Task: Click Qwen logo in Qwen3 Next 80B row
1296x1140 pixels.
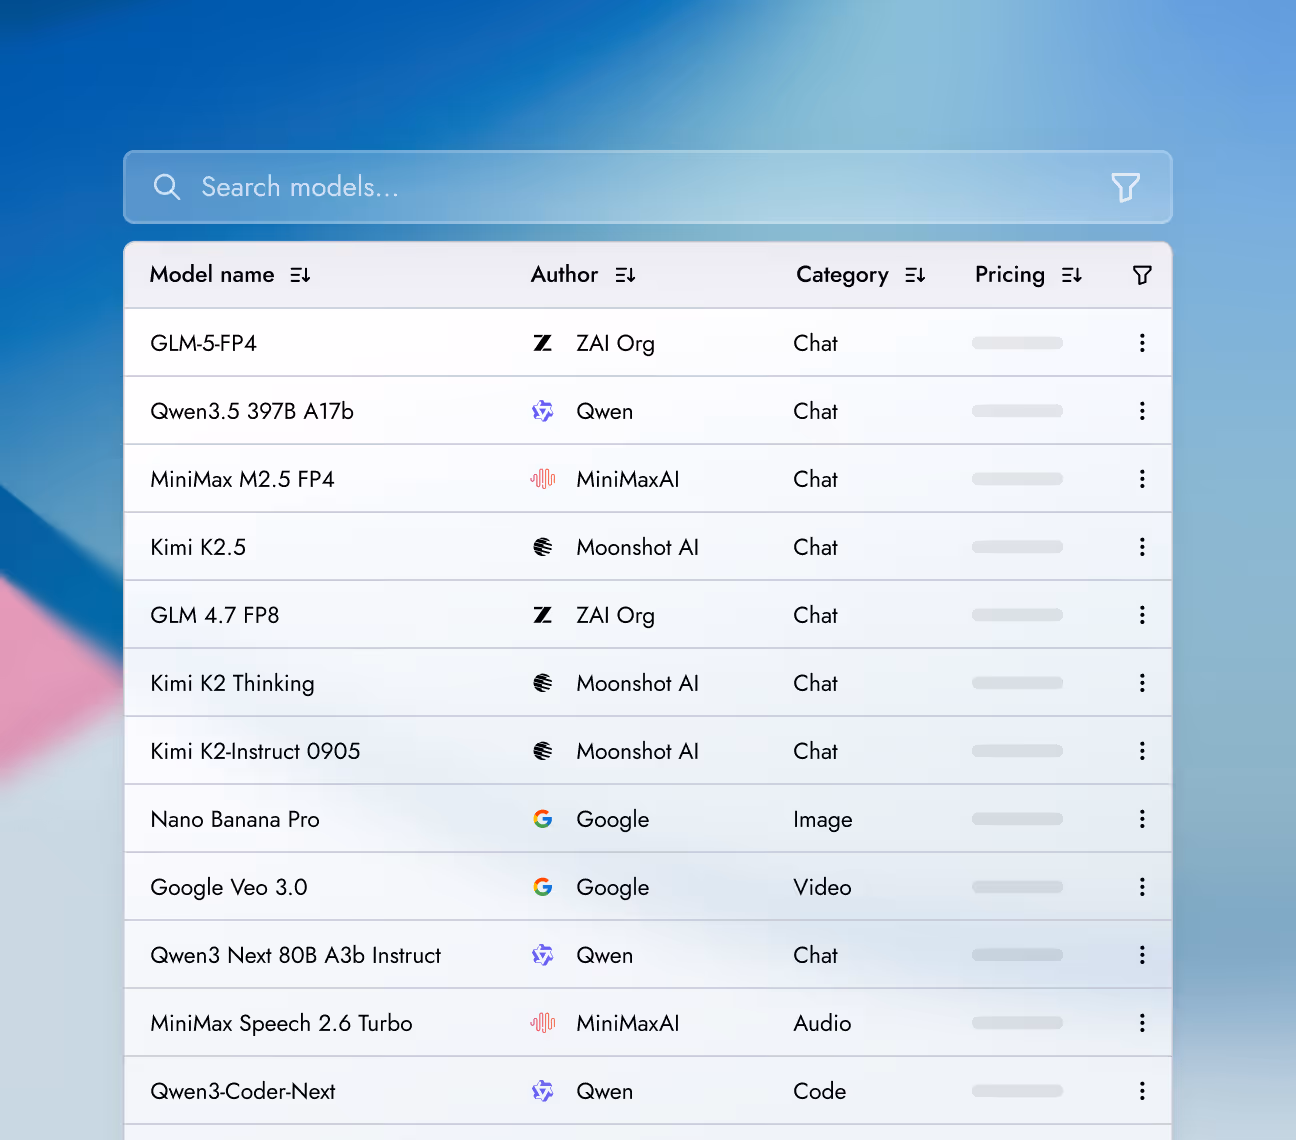Action: (543, 955)
